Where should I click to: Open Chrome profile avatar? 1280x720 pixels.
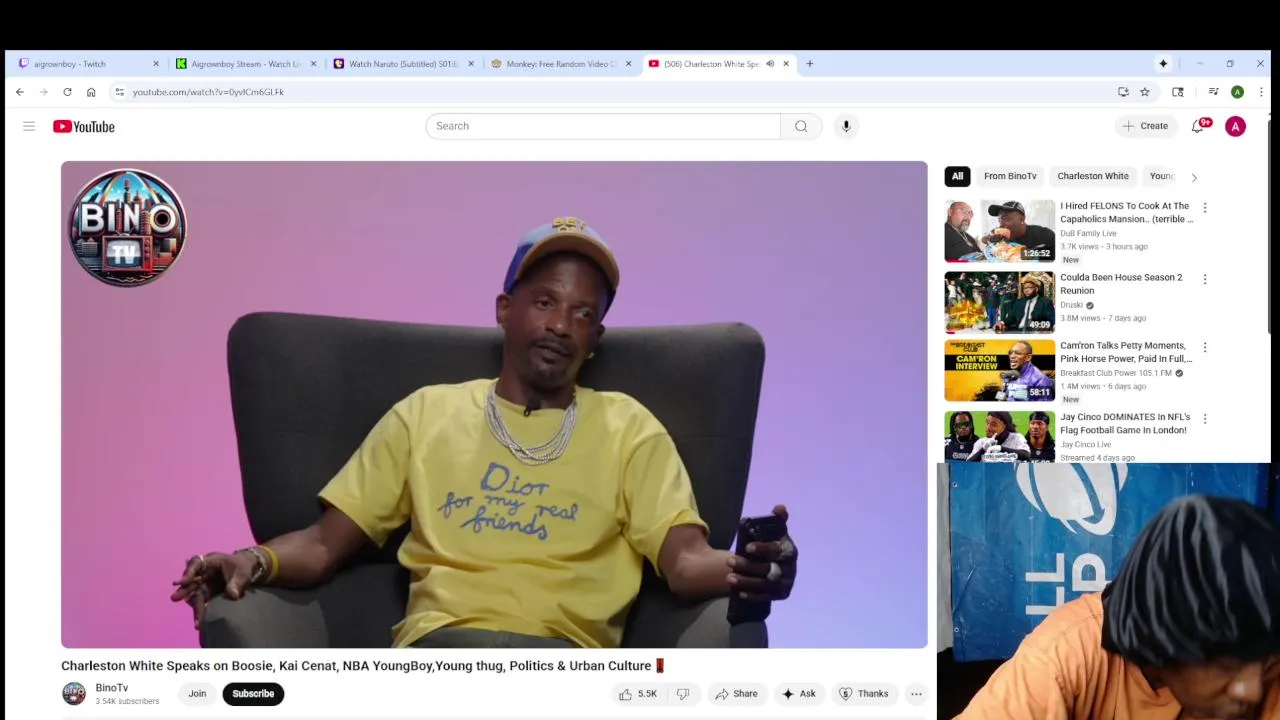1237,92
